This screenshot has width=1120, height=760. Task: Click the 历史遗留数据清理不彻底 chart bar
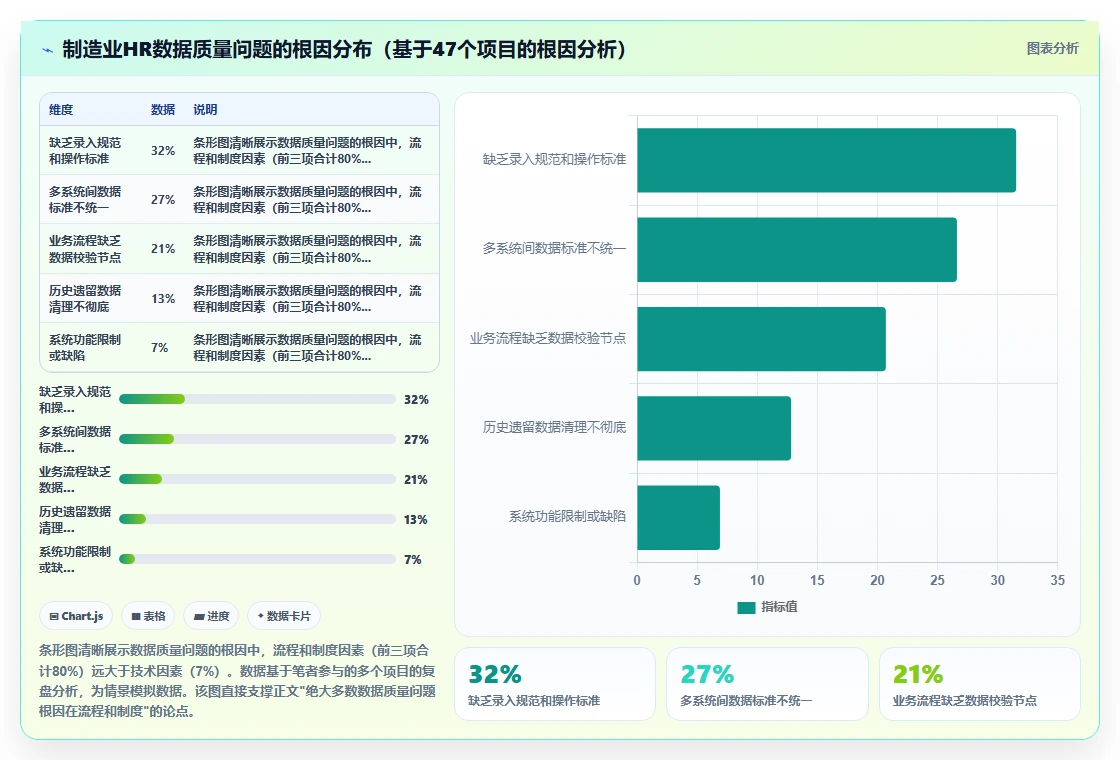[714, 428]
